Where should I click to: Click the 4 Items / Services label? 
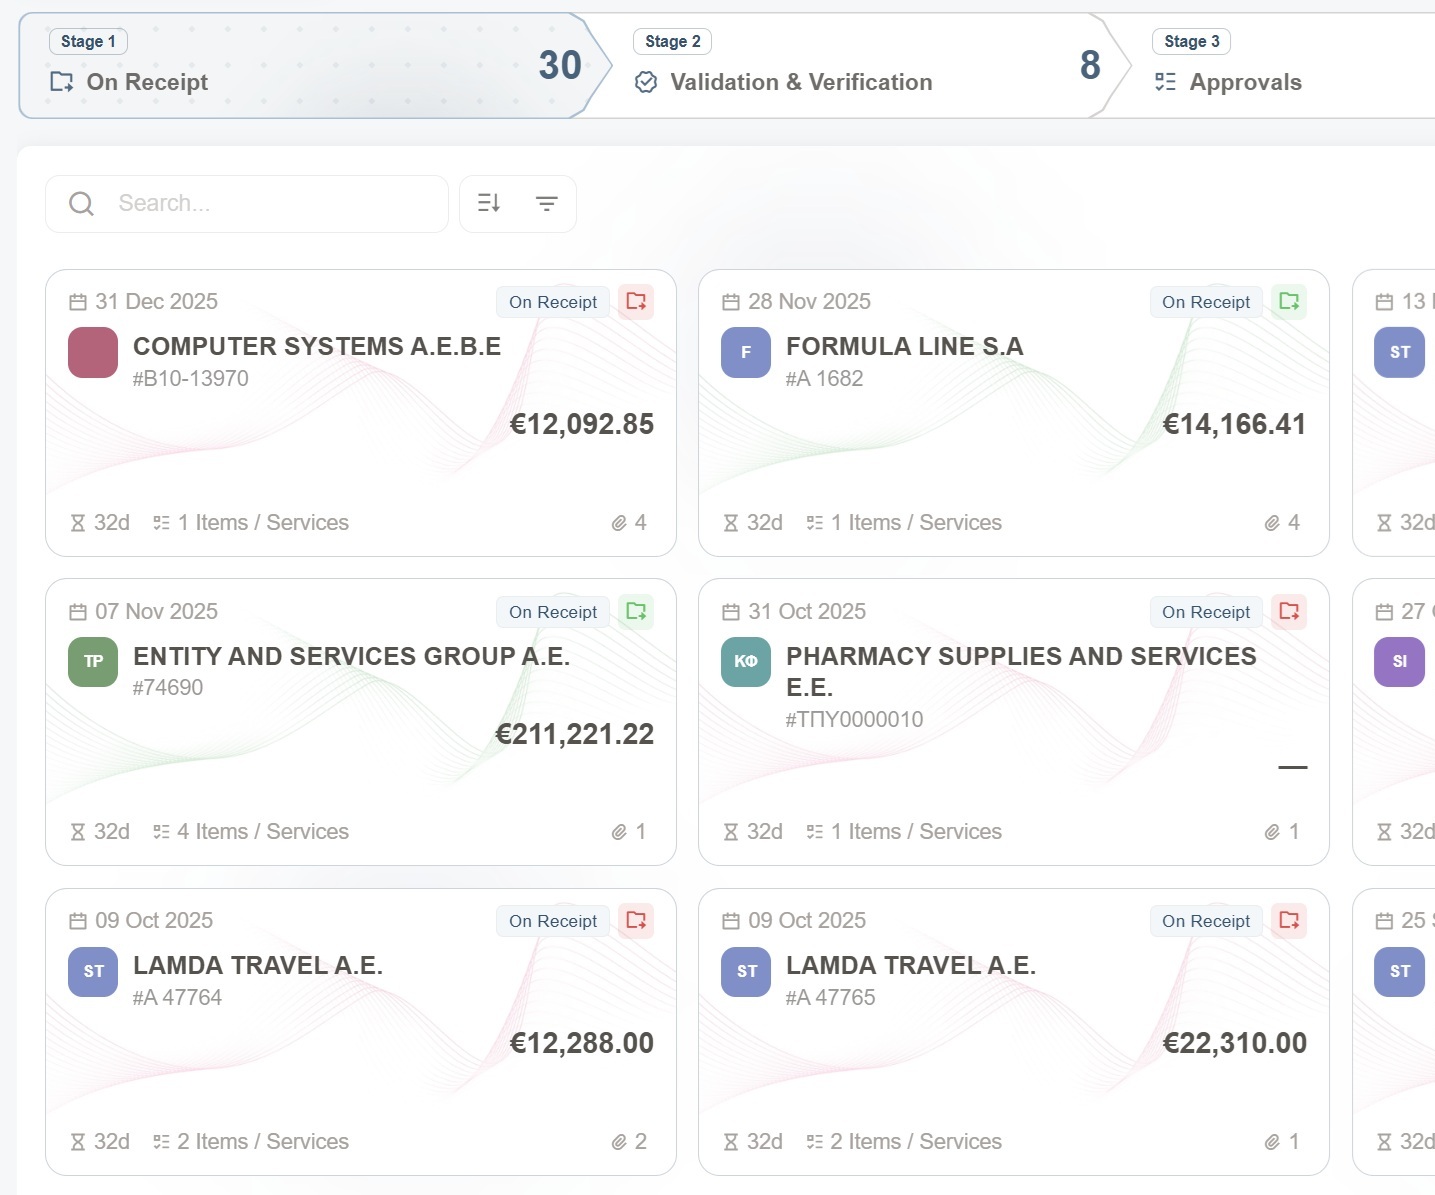click(x=263, y=832)
